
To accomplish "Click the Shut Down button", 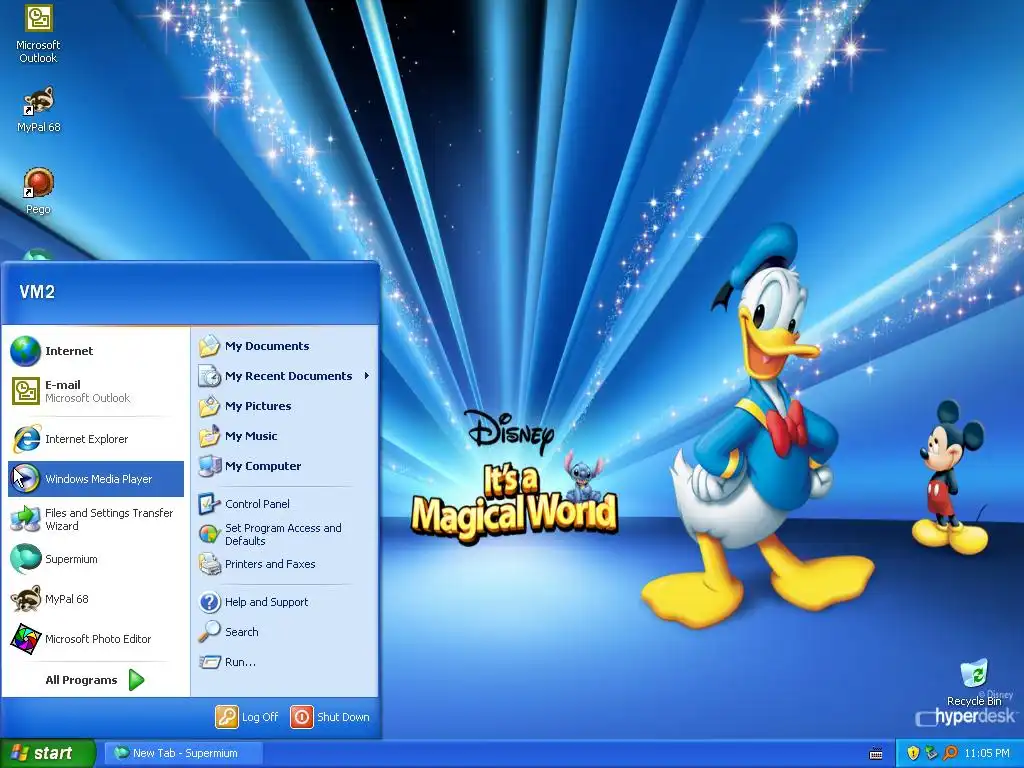I will [x=330, y=716].
